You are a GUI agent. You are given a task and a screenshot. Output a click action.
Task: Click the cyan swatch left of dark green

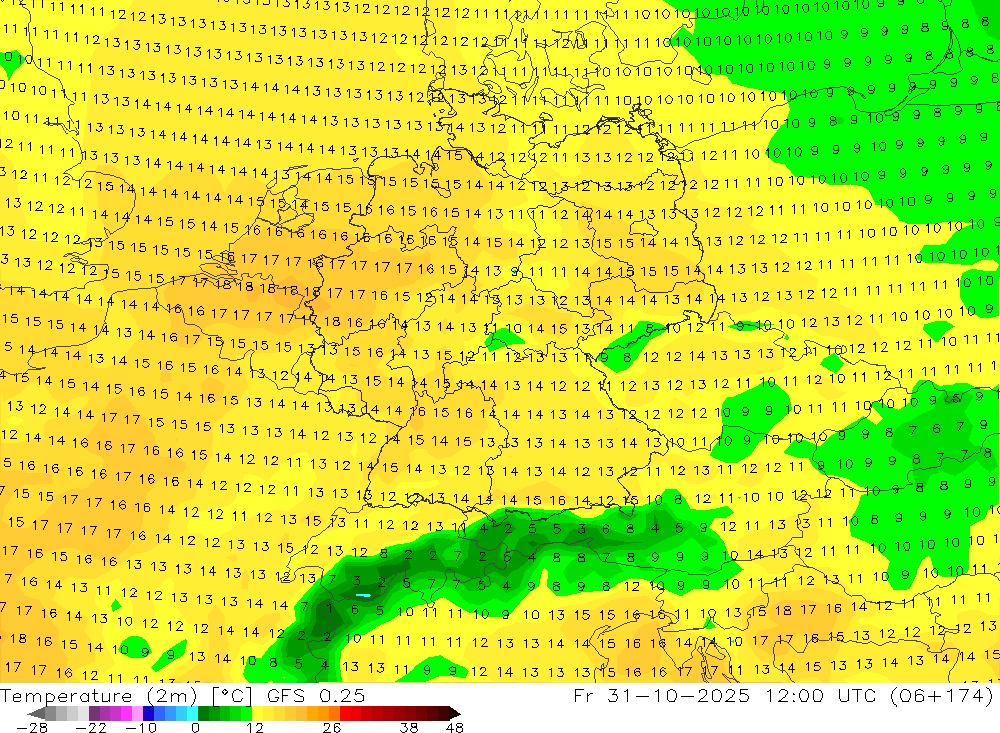(x=193, y=714)
